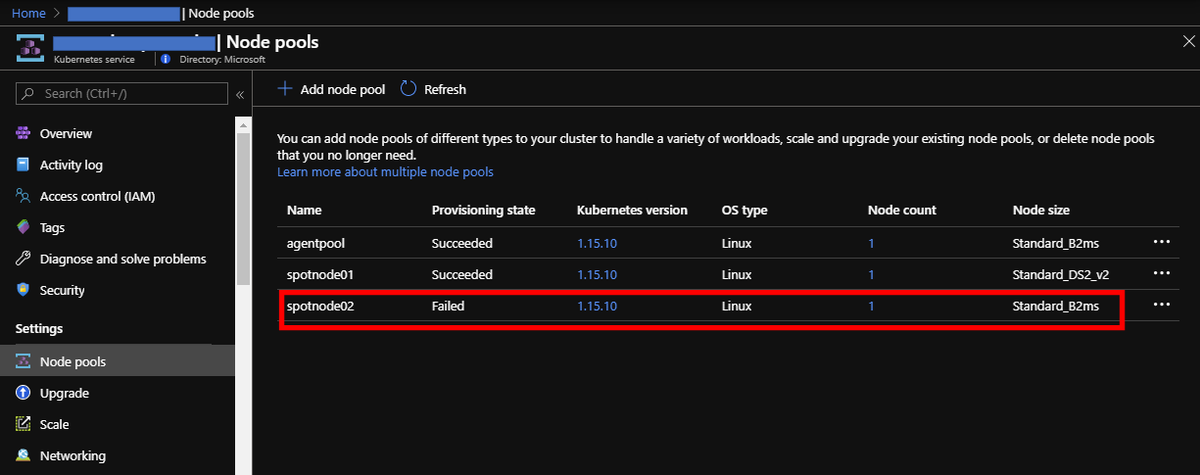Screen dimensions: 1200x475
Task: Click the Kubernetes version column header
Action: [x=632, y=210]
